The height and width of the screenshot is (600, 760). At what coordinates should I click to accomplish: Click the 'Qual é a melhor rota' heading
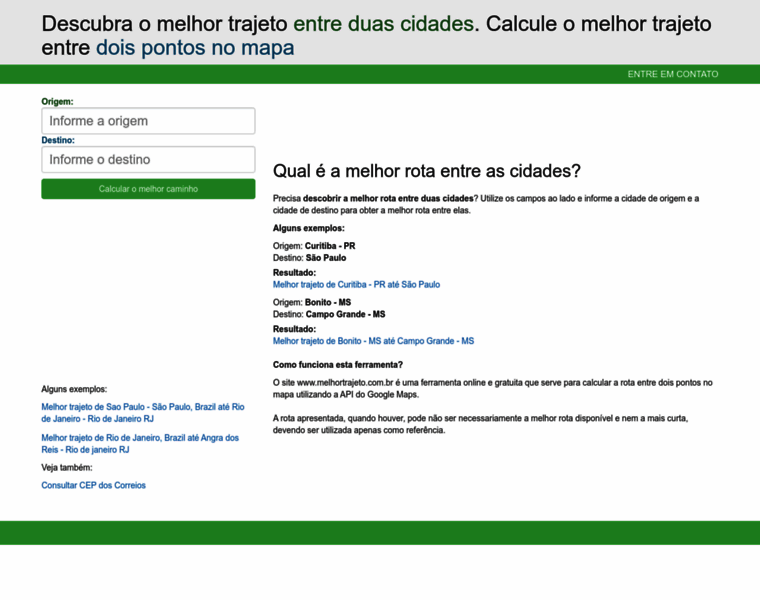click(x=426, y=171)
